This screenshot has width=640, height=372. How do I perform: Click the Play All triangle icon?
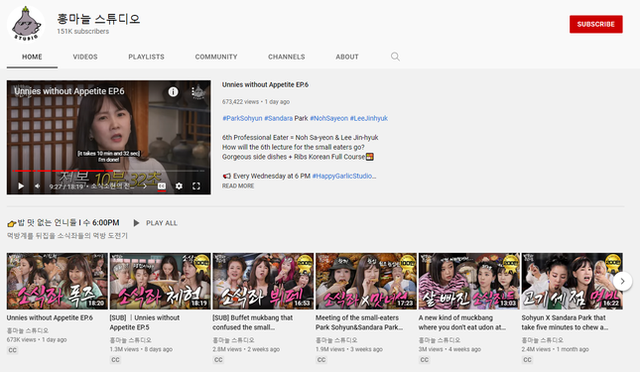tap(136, 223)
